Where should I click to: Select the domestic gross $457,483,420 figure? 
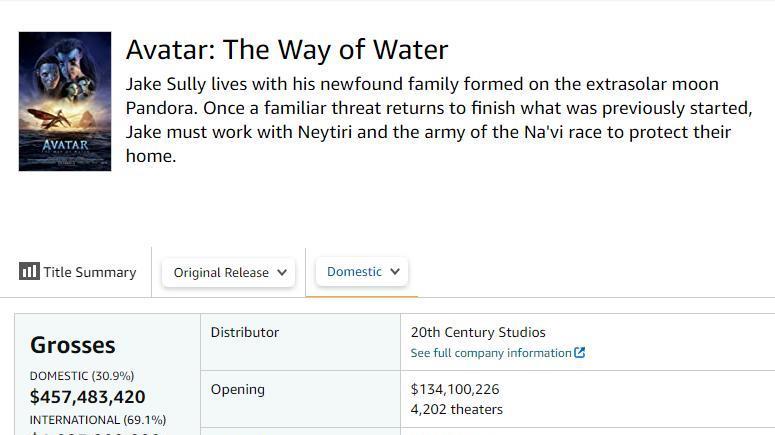click(x=88, y=397)
